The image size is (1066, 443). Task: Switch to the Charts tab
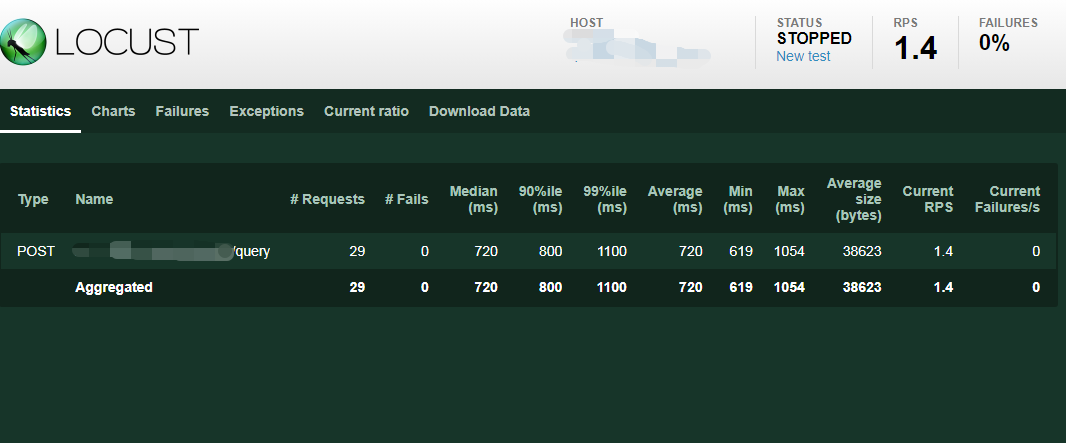[x=113, y=111]
